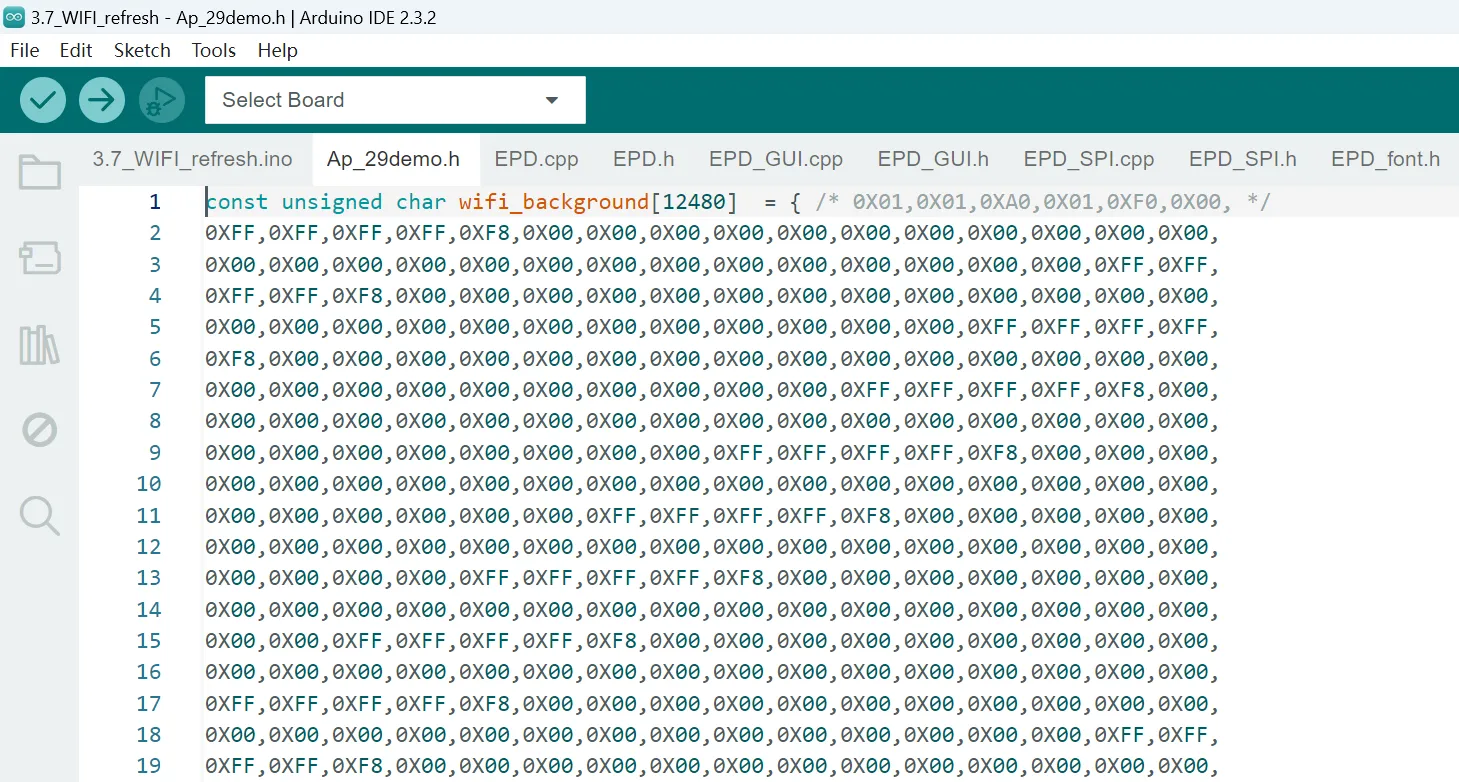Switch to the EPD_font.h tab
This screenshot has height=782, width=1459.
tap(1385, 159)
